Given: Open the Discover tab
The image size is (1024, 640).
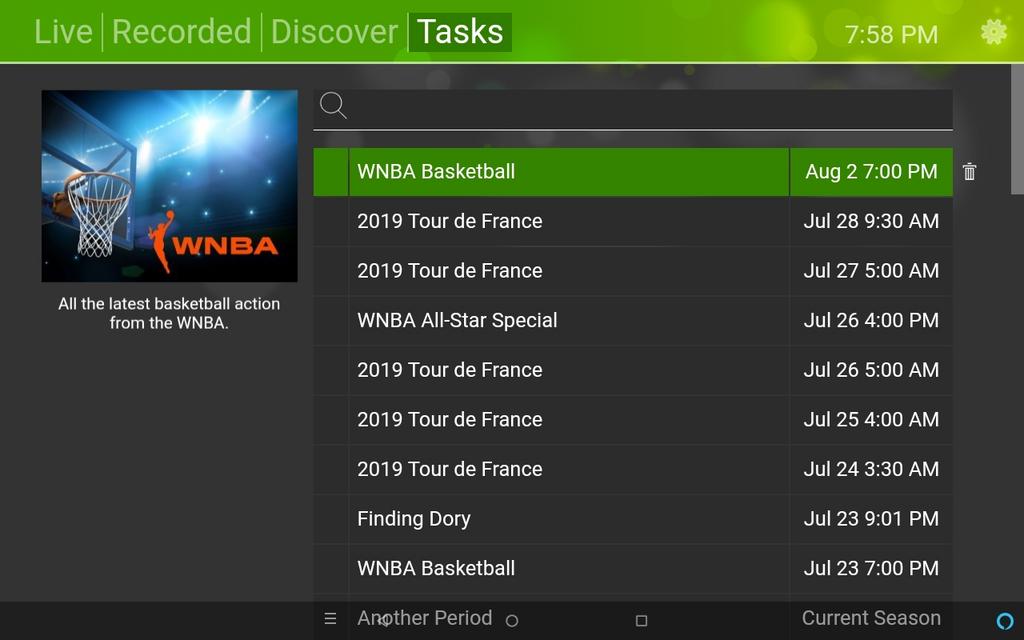Looking at the screenshot, I should [x=334, y=31].
